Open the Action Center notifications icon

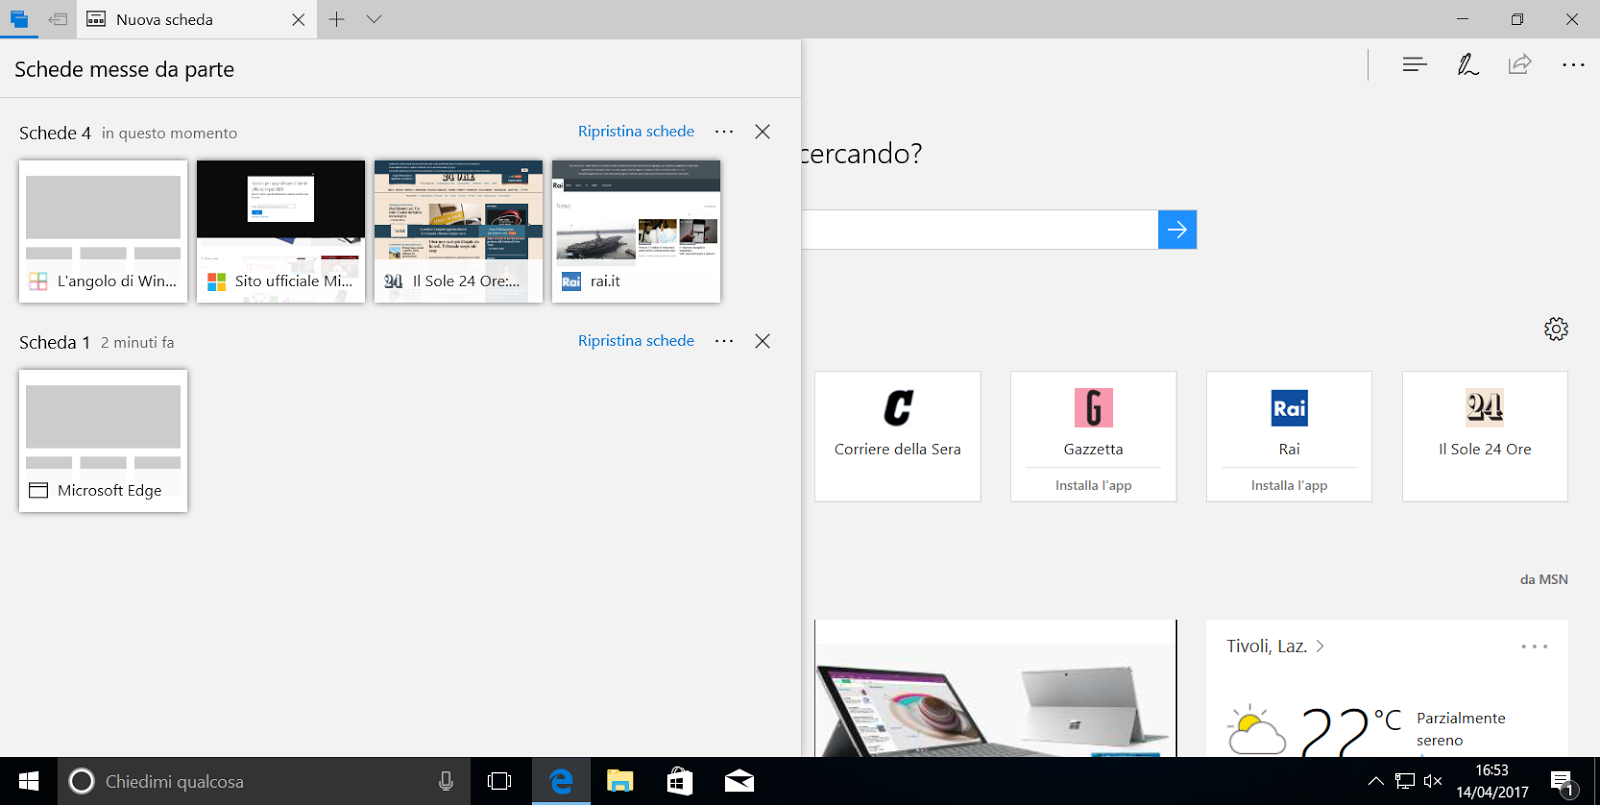coord(1563,782)
